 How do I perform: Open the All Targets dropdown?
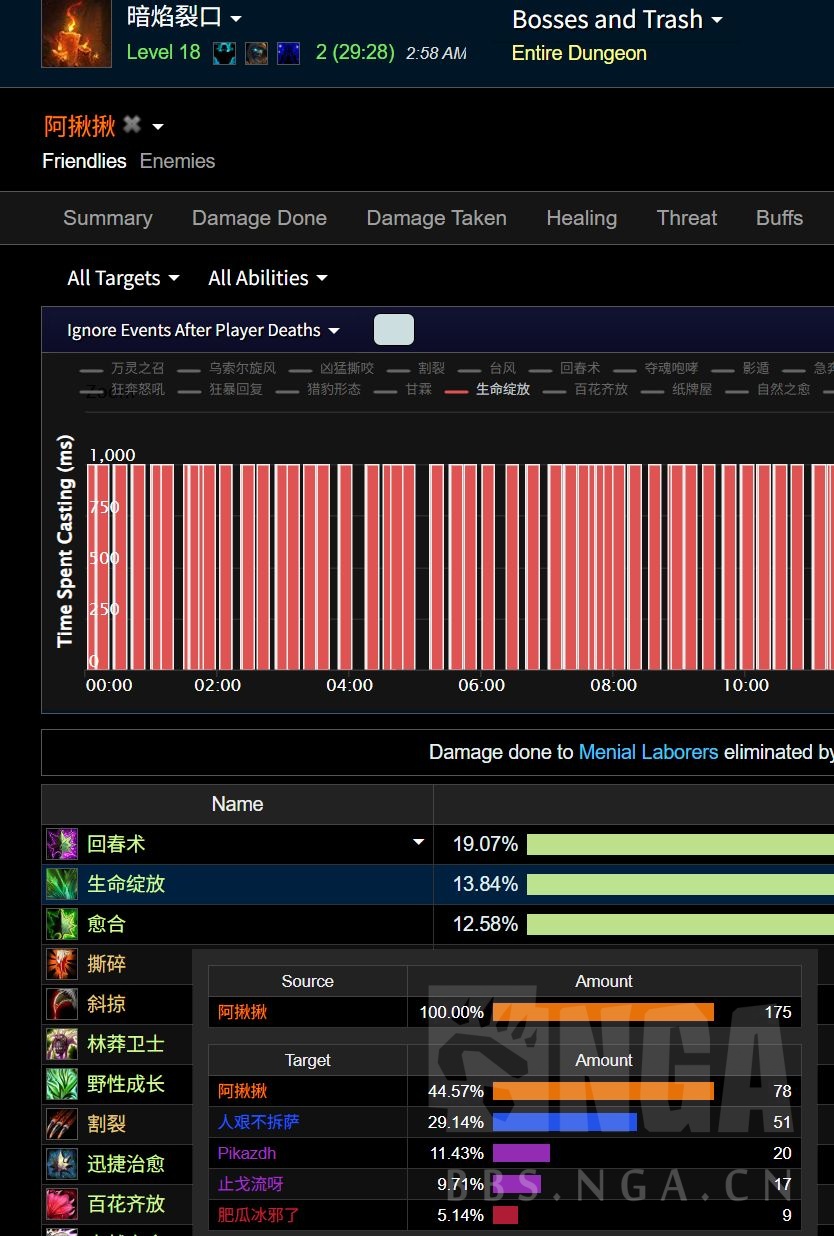tap(123, 278)
